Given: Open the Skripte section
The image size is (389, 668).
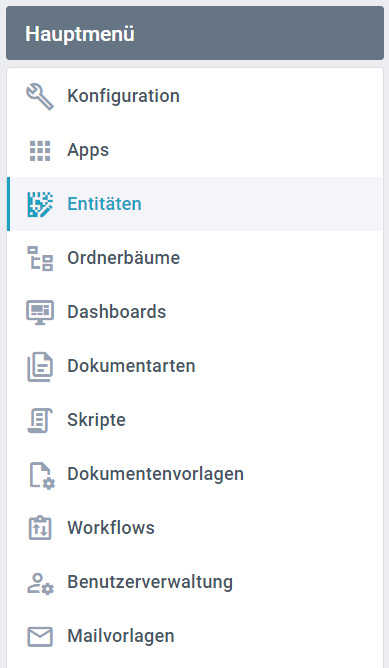Looking at the screenshot, I should 195,420.
